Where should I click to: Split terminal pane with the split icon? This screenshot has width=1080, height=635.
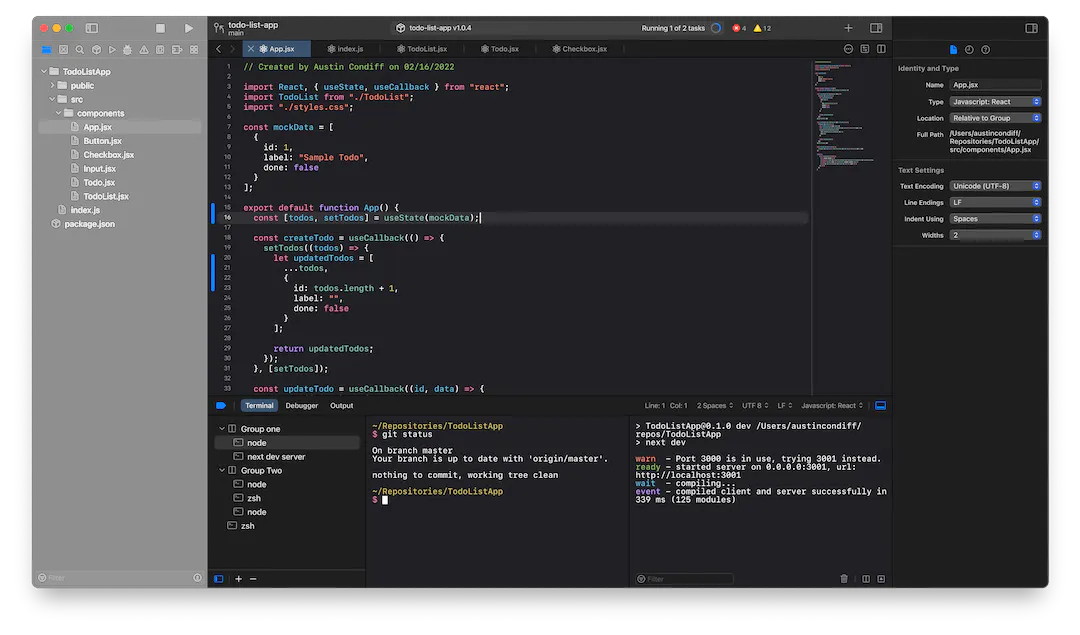pyautogui.click(x=866, y=579)
